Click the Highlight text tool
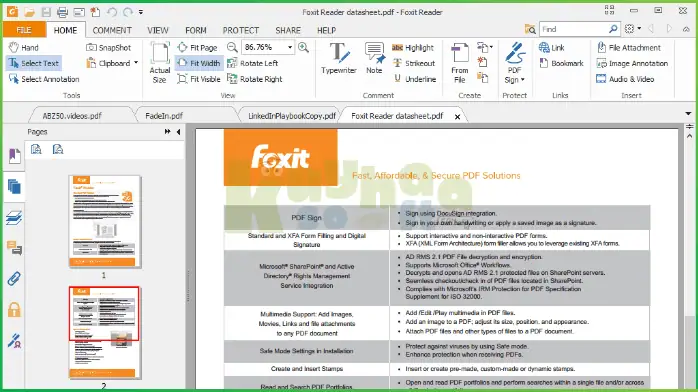Image resolution: width=698 pixels, height=392 pixels. pyautogui.click(x=413, y=48)
